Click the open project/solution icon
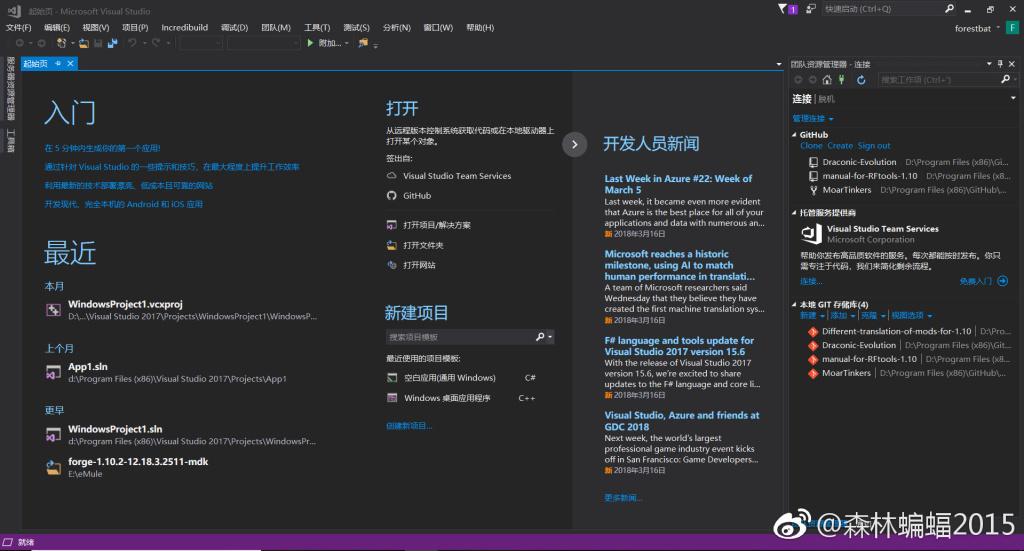 tap(391, 225)
